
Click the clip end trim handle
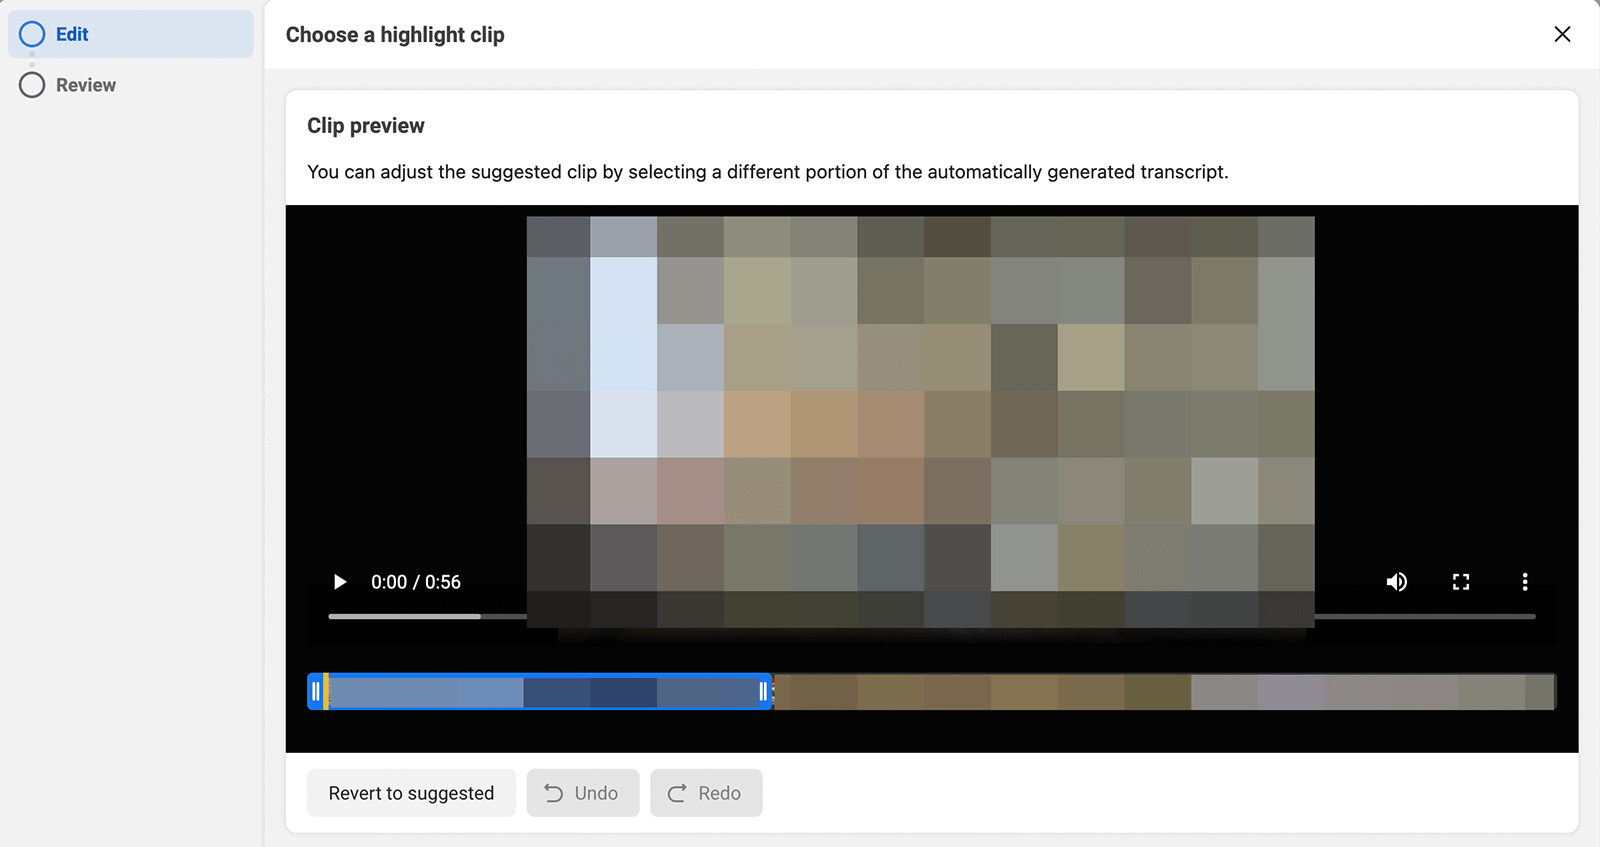(x=764, y=691)
